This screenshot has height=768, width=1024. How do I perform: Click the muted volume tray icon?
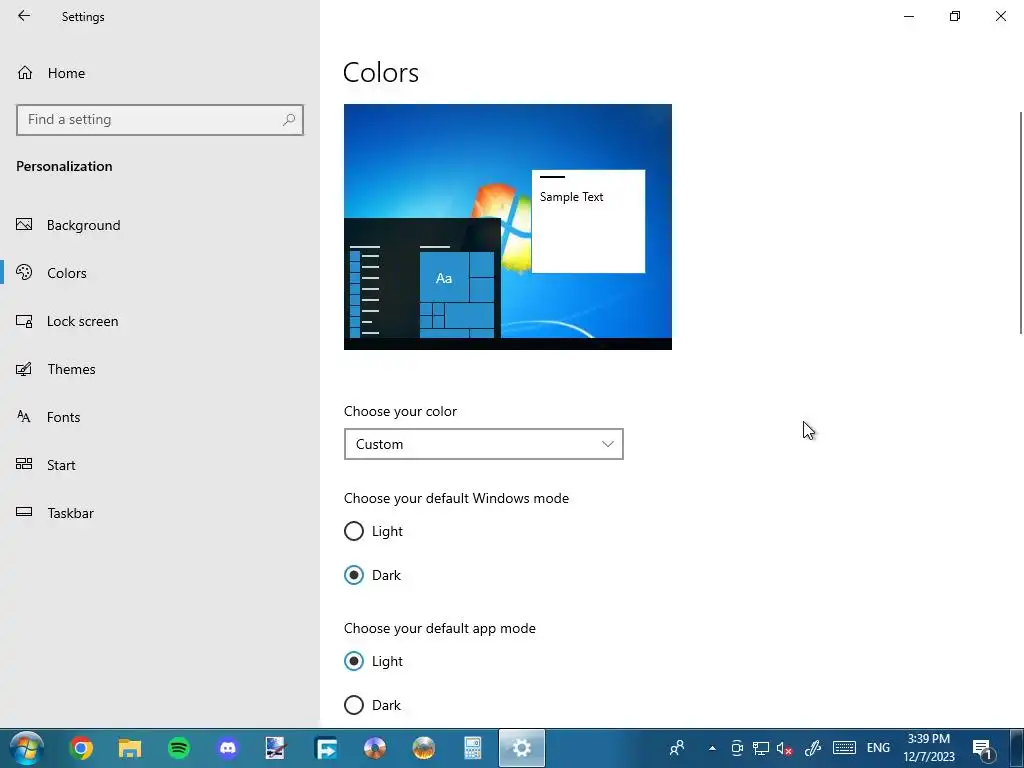tap(784, 748)
